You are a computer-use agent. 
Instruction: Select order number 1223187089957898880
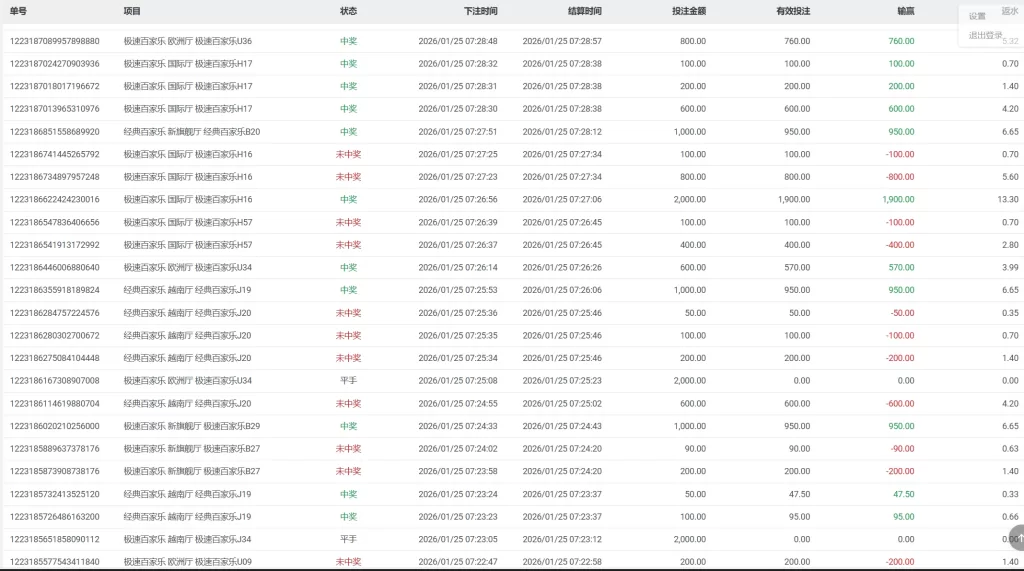55,41
